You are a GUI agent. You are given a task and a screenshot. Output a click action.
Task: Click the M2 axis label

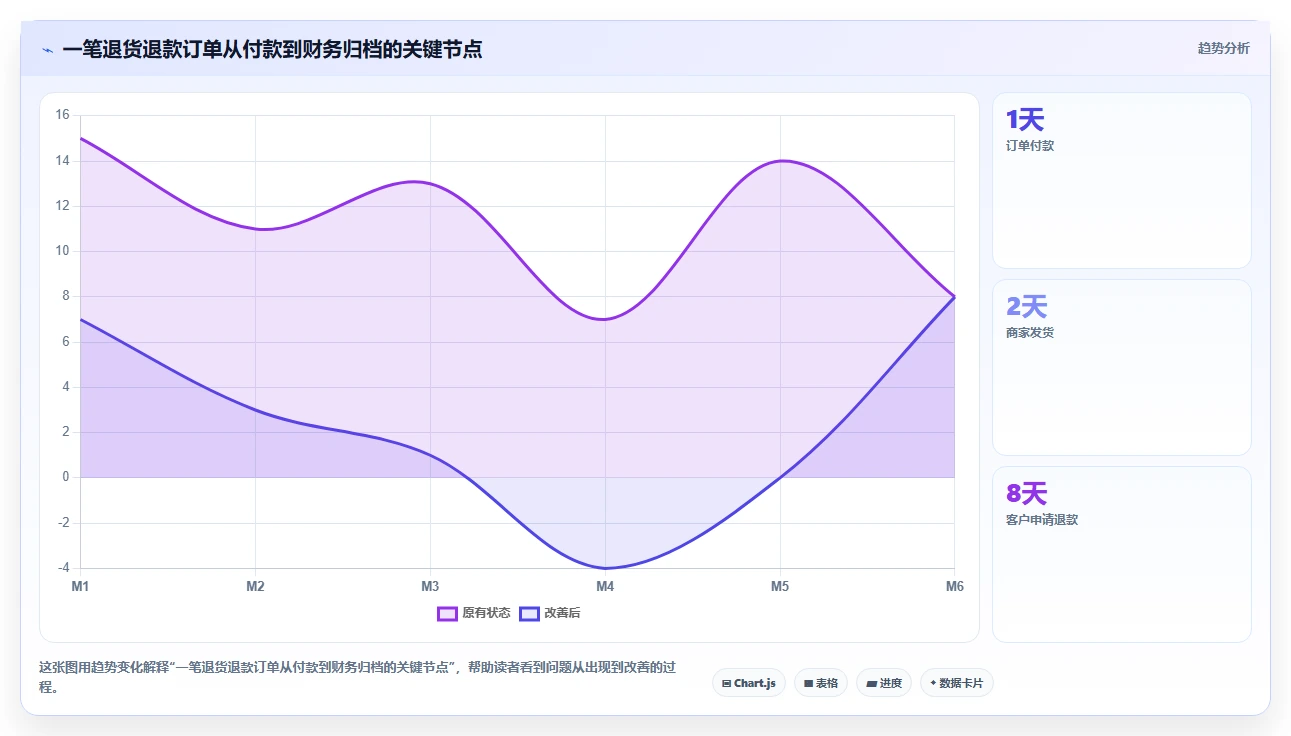pyautogui.click(x=255, y=586)
